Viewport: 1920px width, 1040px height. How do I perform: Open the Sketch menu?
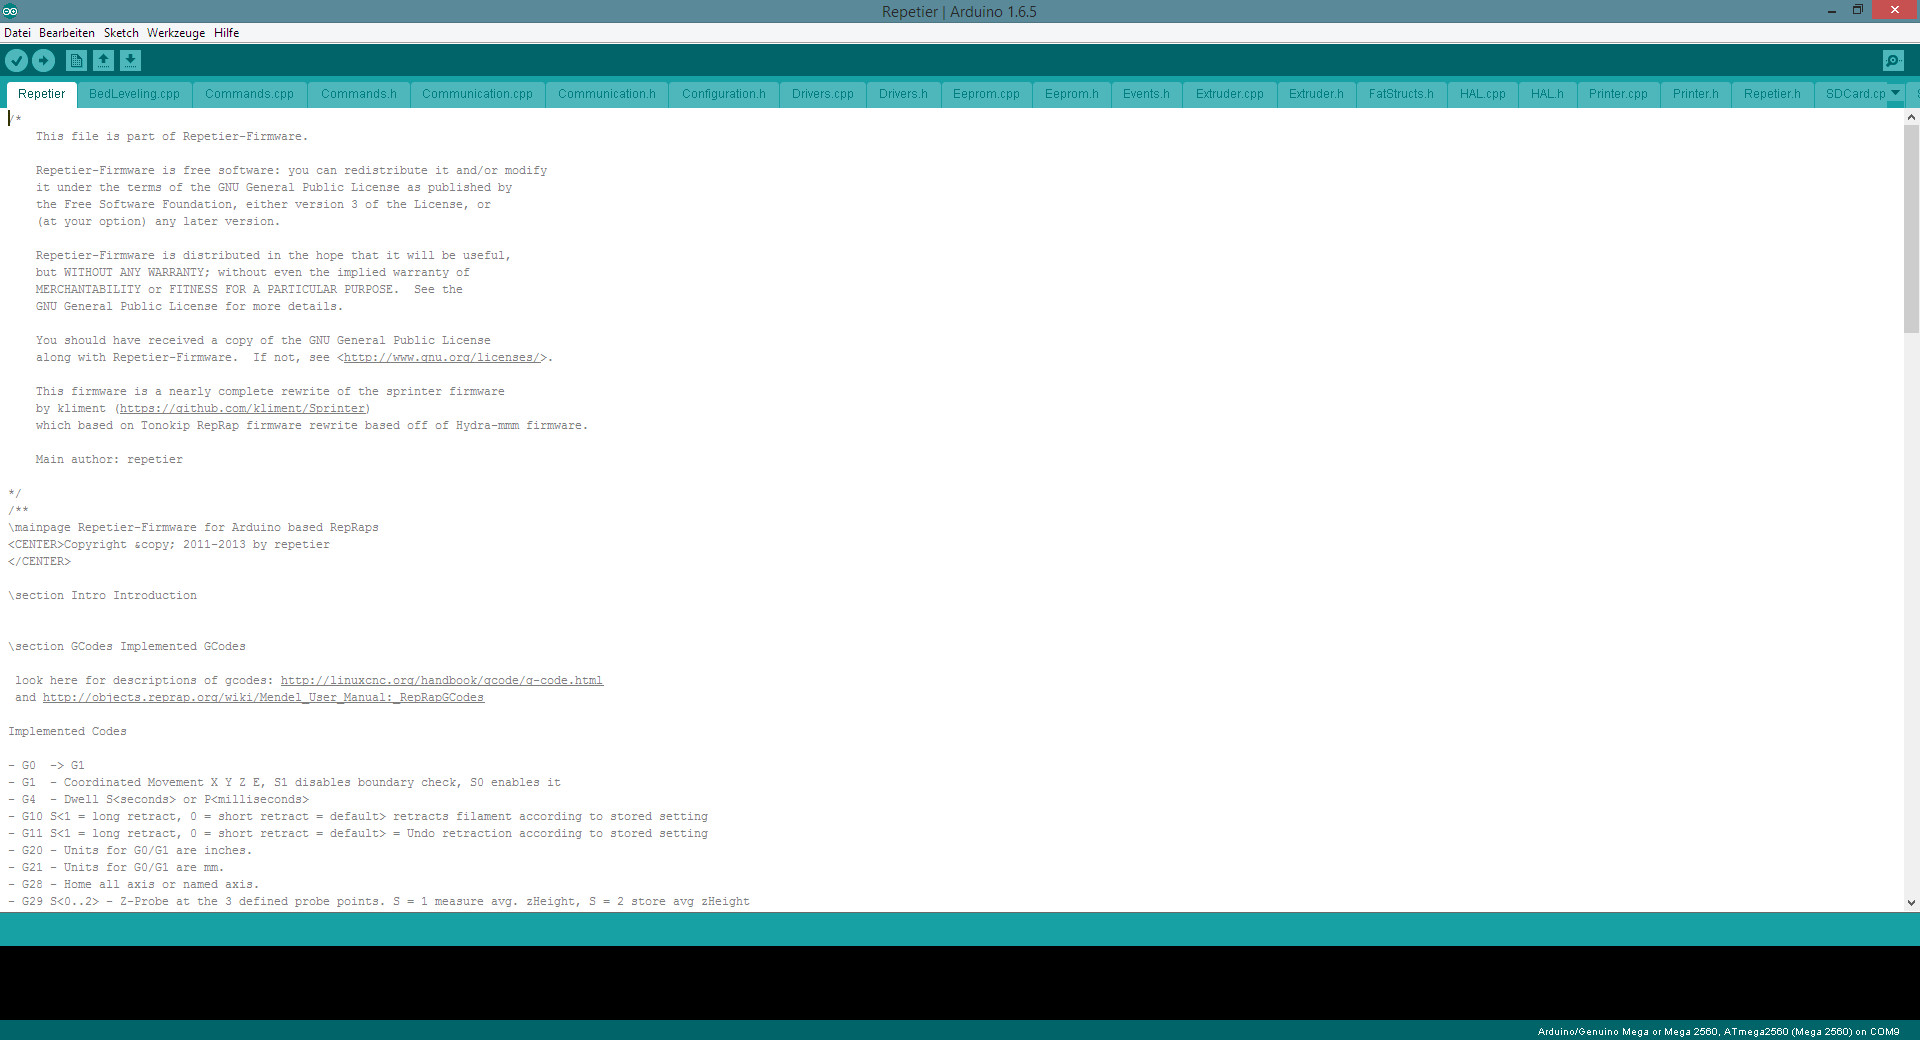(x=121, y=33)
